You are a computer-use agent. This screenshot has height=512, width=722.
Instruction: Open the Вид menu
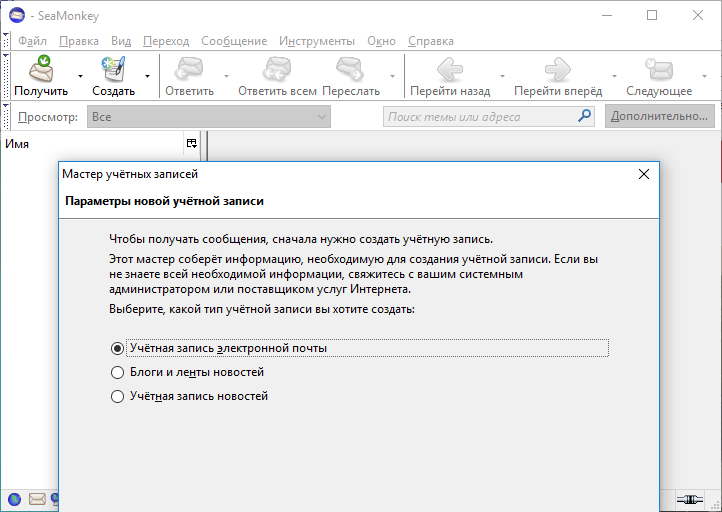[121, 41]
